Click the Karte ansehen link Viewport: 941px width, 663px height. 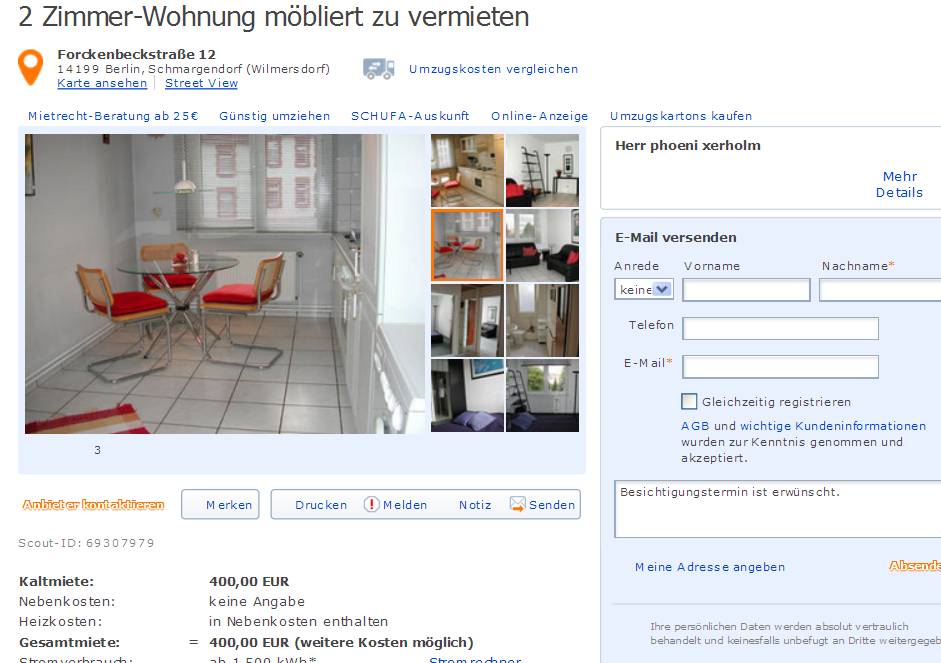click(102, 83)
